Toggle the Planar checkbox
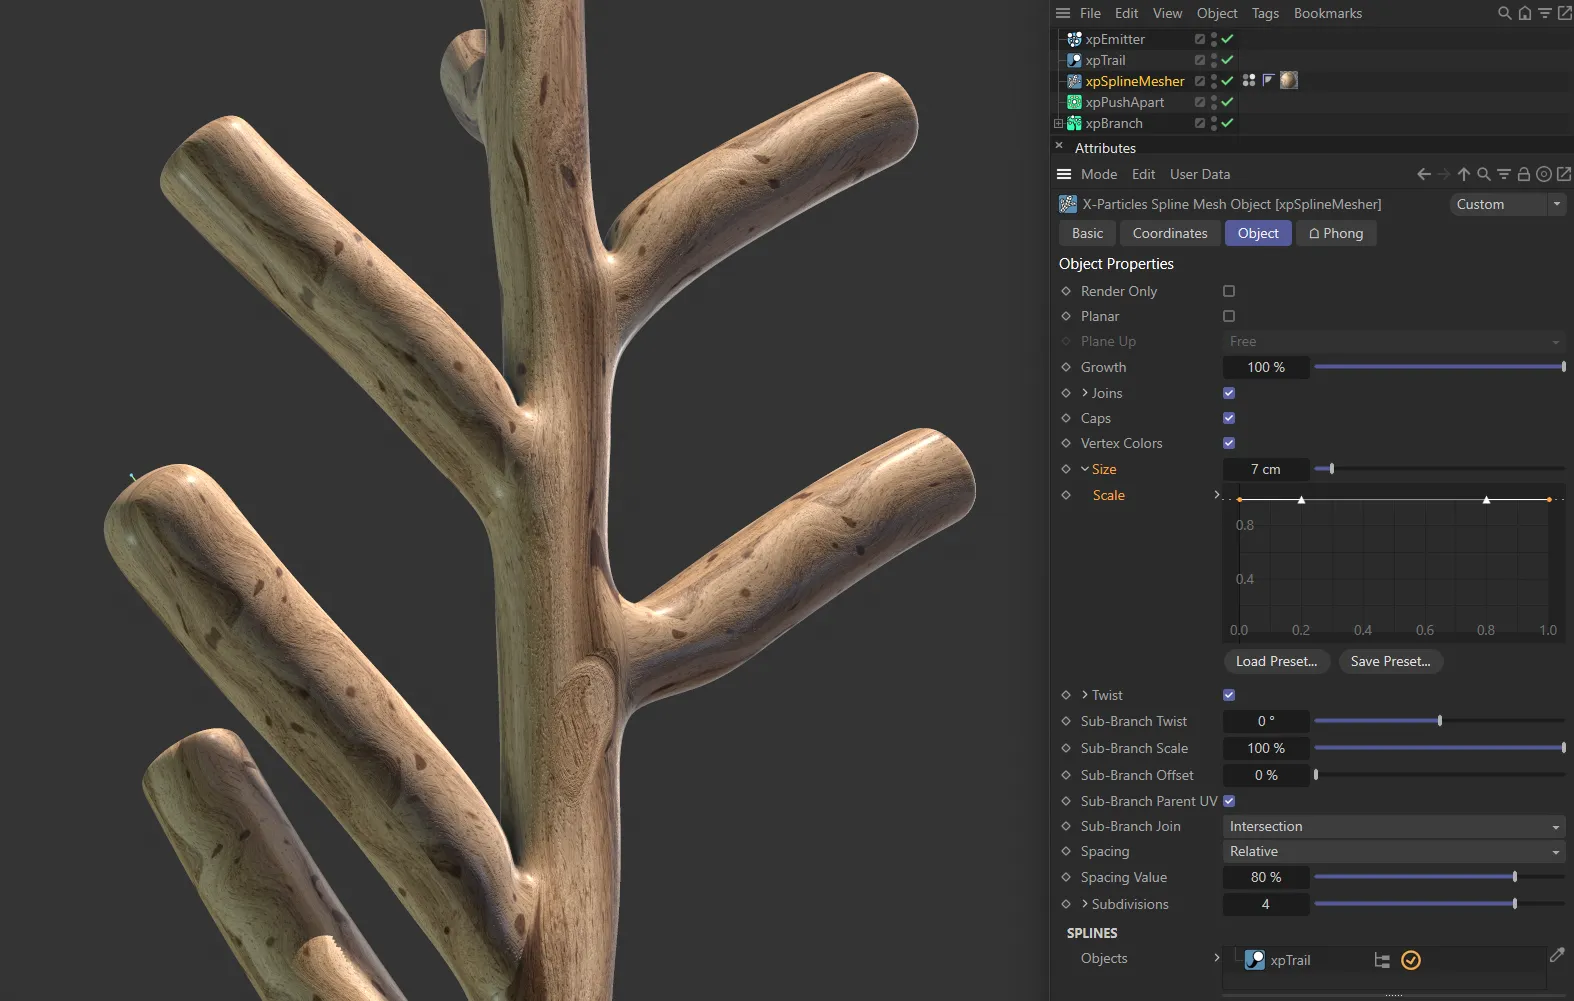 coord(1229,316)
